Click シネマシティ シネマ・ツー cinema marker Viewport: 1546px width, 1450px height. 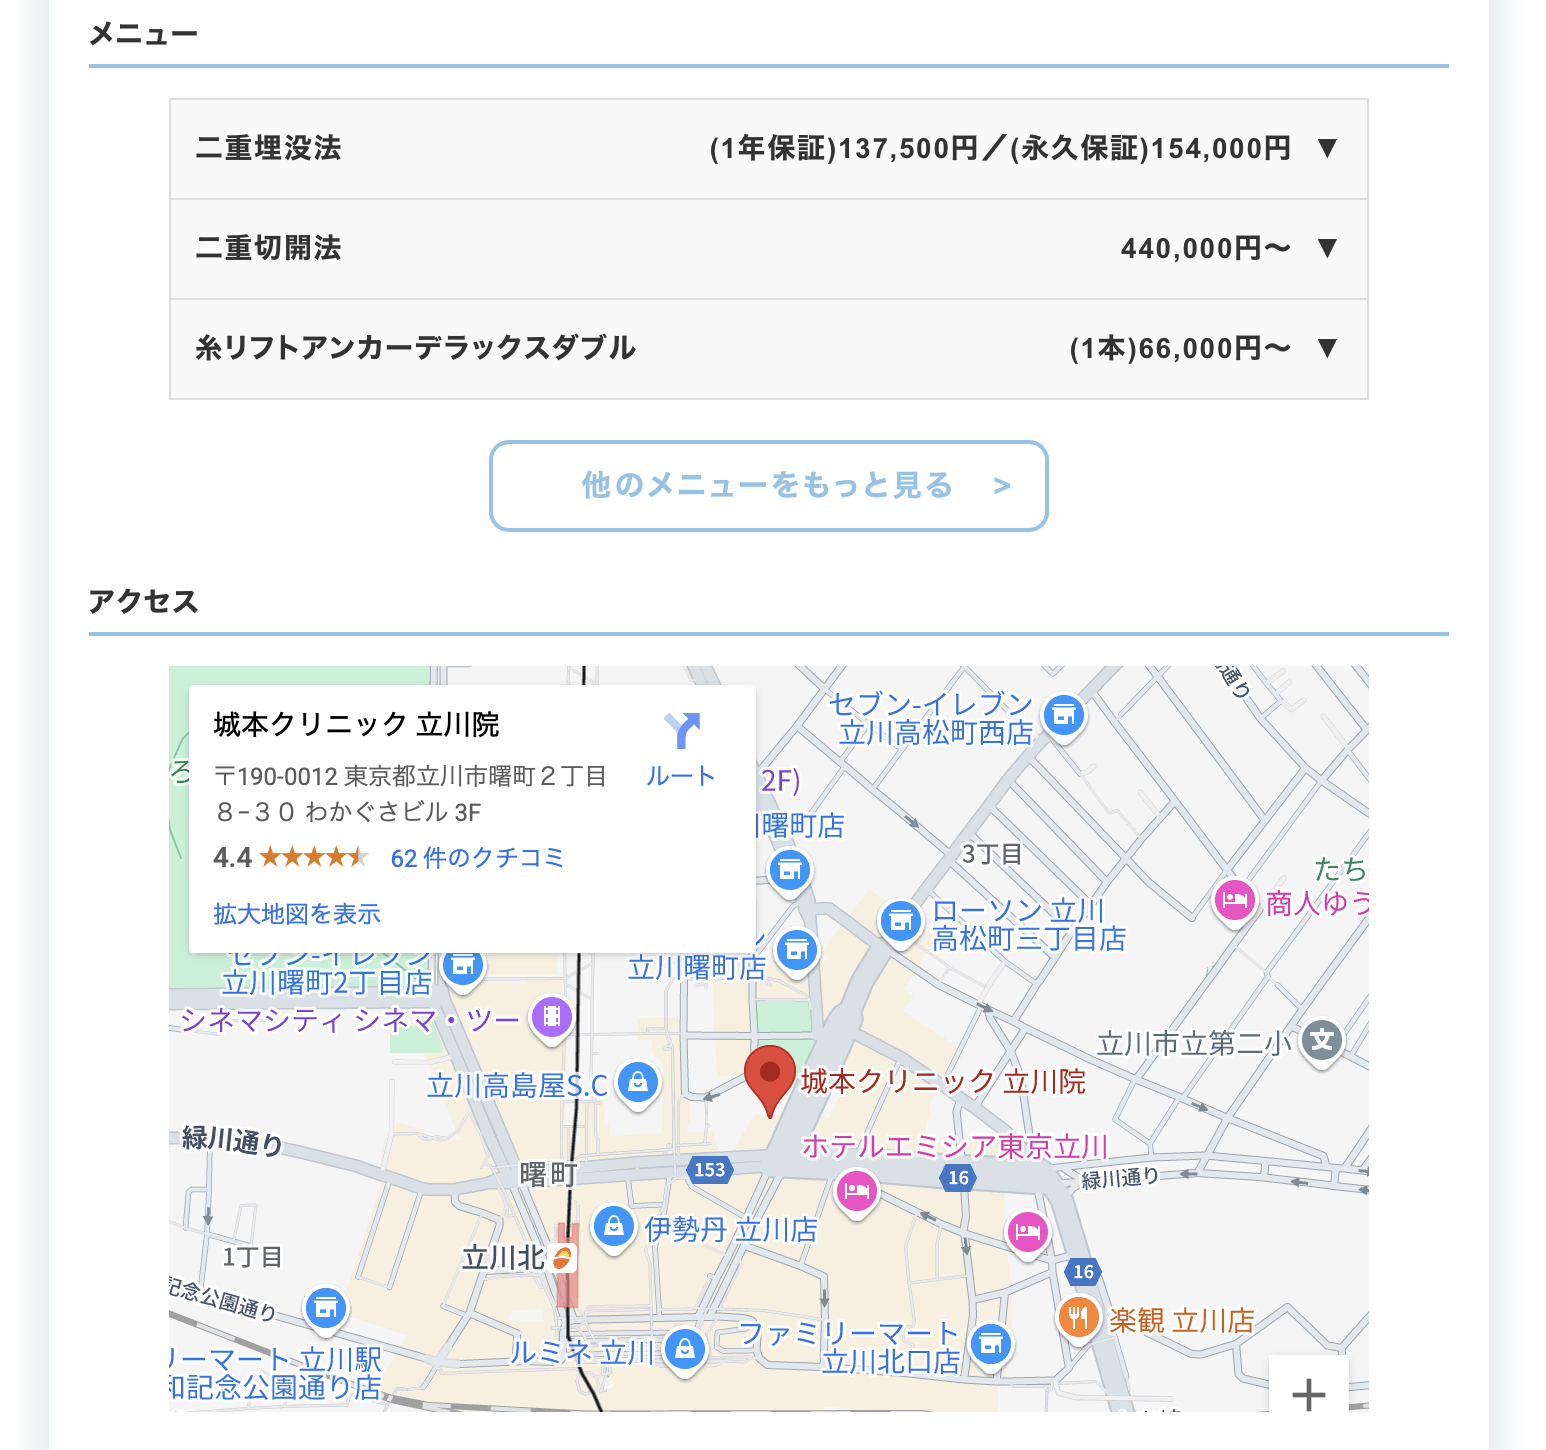(551, 1017)
